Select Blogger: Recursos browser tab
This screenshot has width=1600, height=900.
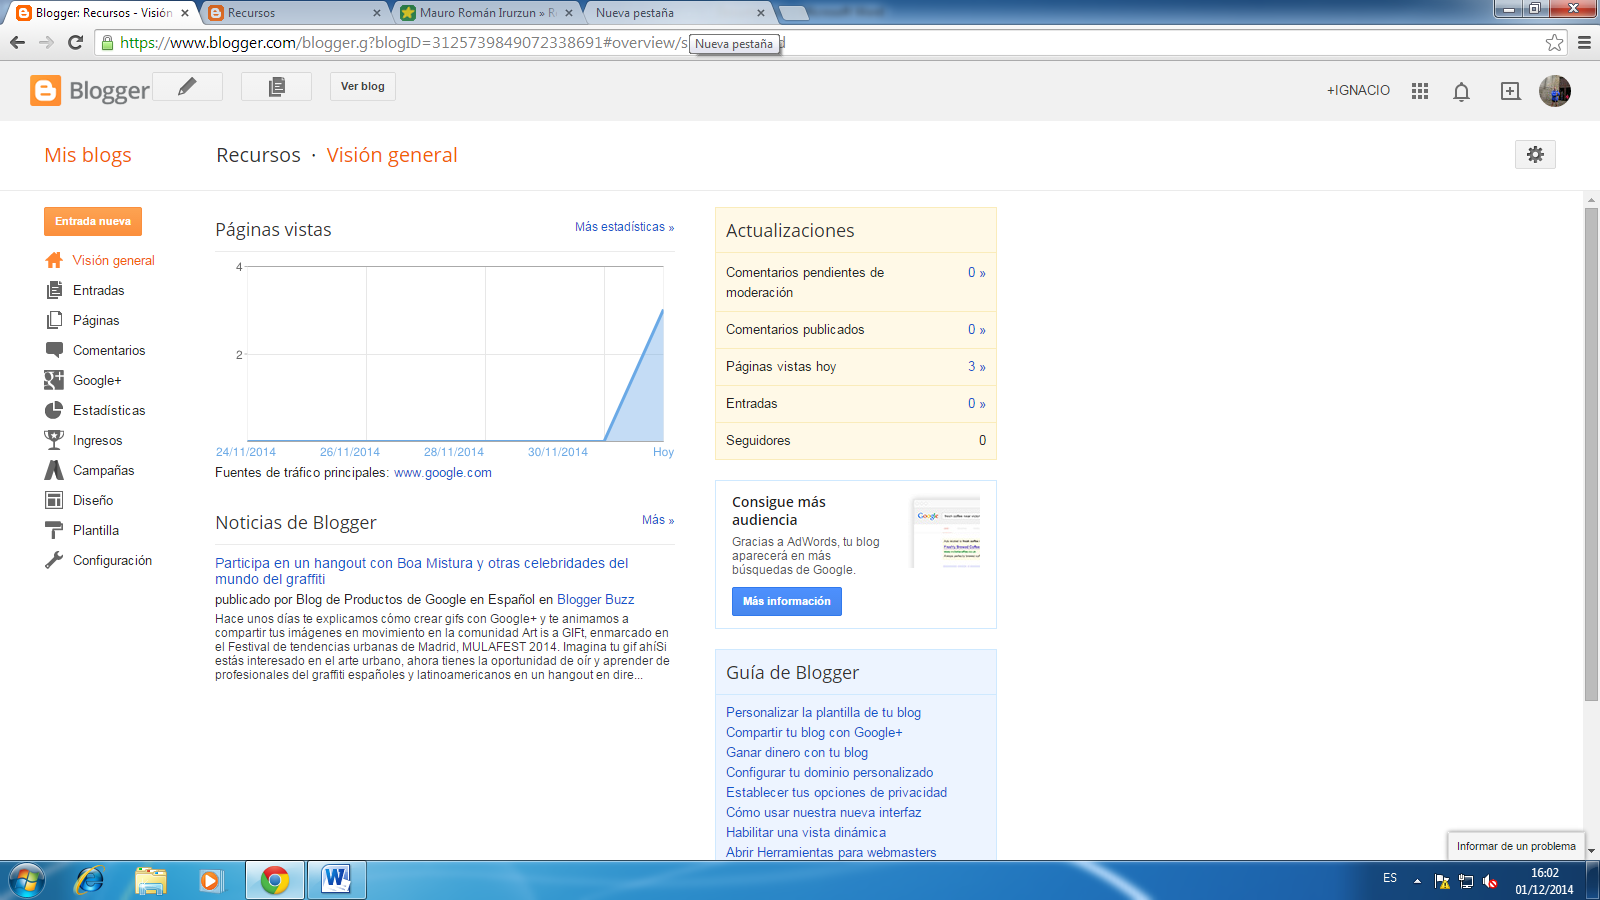pos(103,13)
